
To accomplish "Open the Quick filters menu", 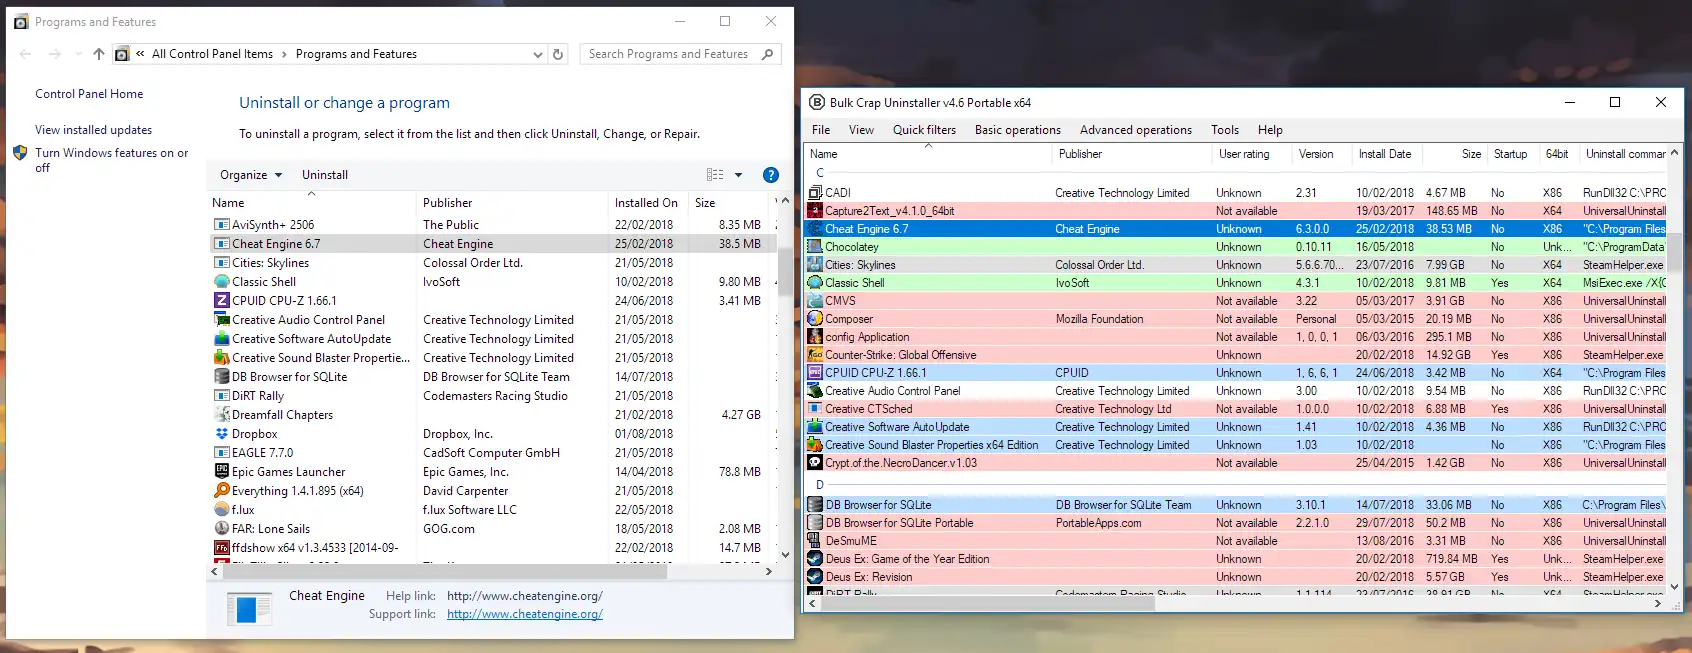I will coord(924,130).
